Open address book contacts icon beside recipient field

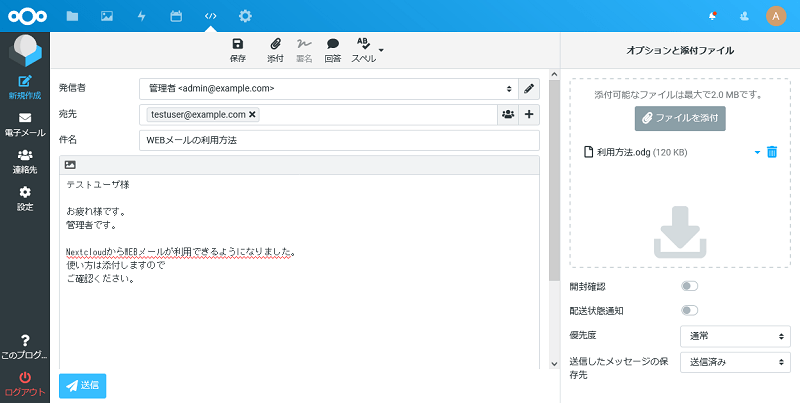pos(508,114)
